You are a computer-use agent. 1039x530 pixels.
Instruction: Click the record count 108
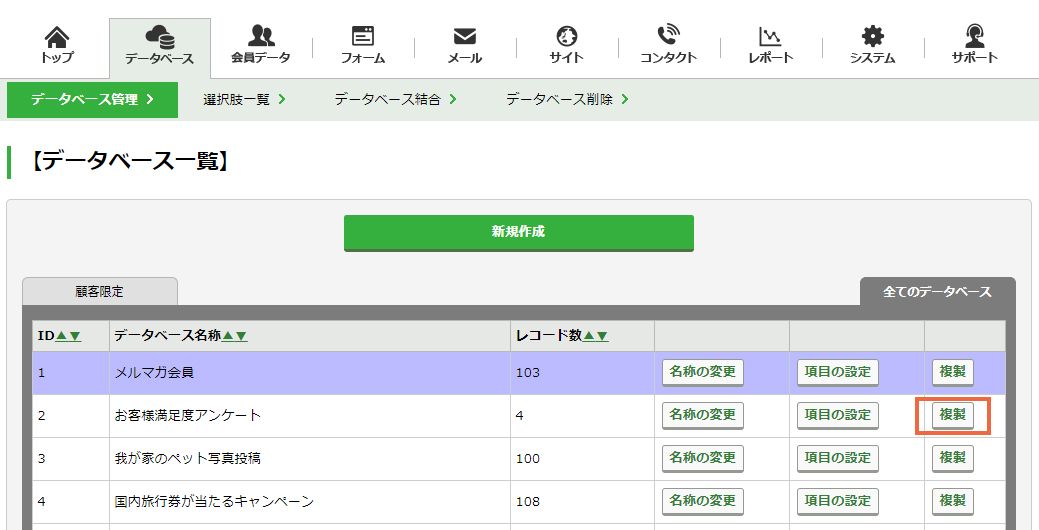(x=527, y=502)
